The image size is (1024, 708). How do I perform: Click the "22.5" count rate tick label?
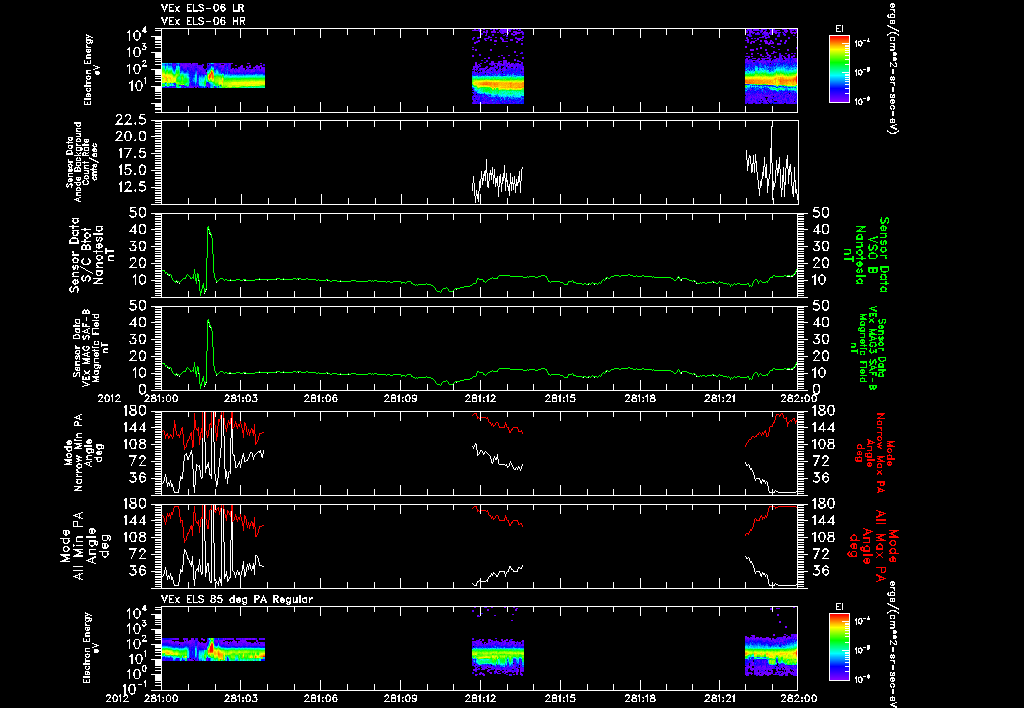pyautogui.click(x=130, y=120)
